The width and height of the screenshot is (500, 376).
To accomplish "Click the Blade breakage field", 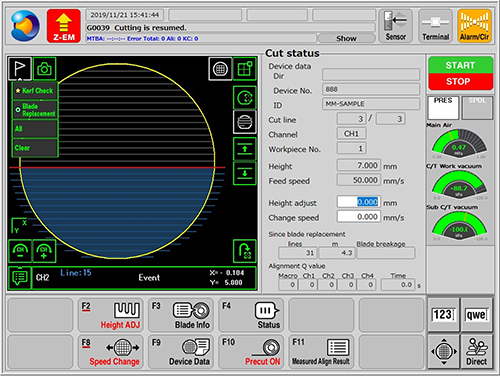I will click(386, 253).
